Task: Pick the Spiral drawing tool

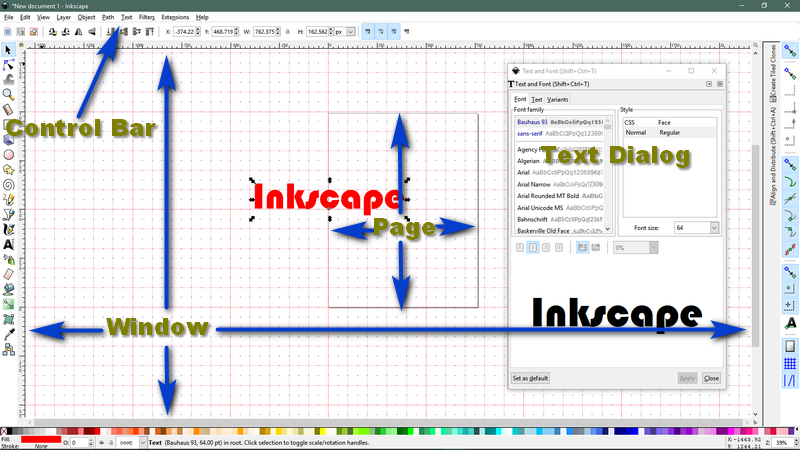Action: point(8,184)
